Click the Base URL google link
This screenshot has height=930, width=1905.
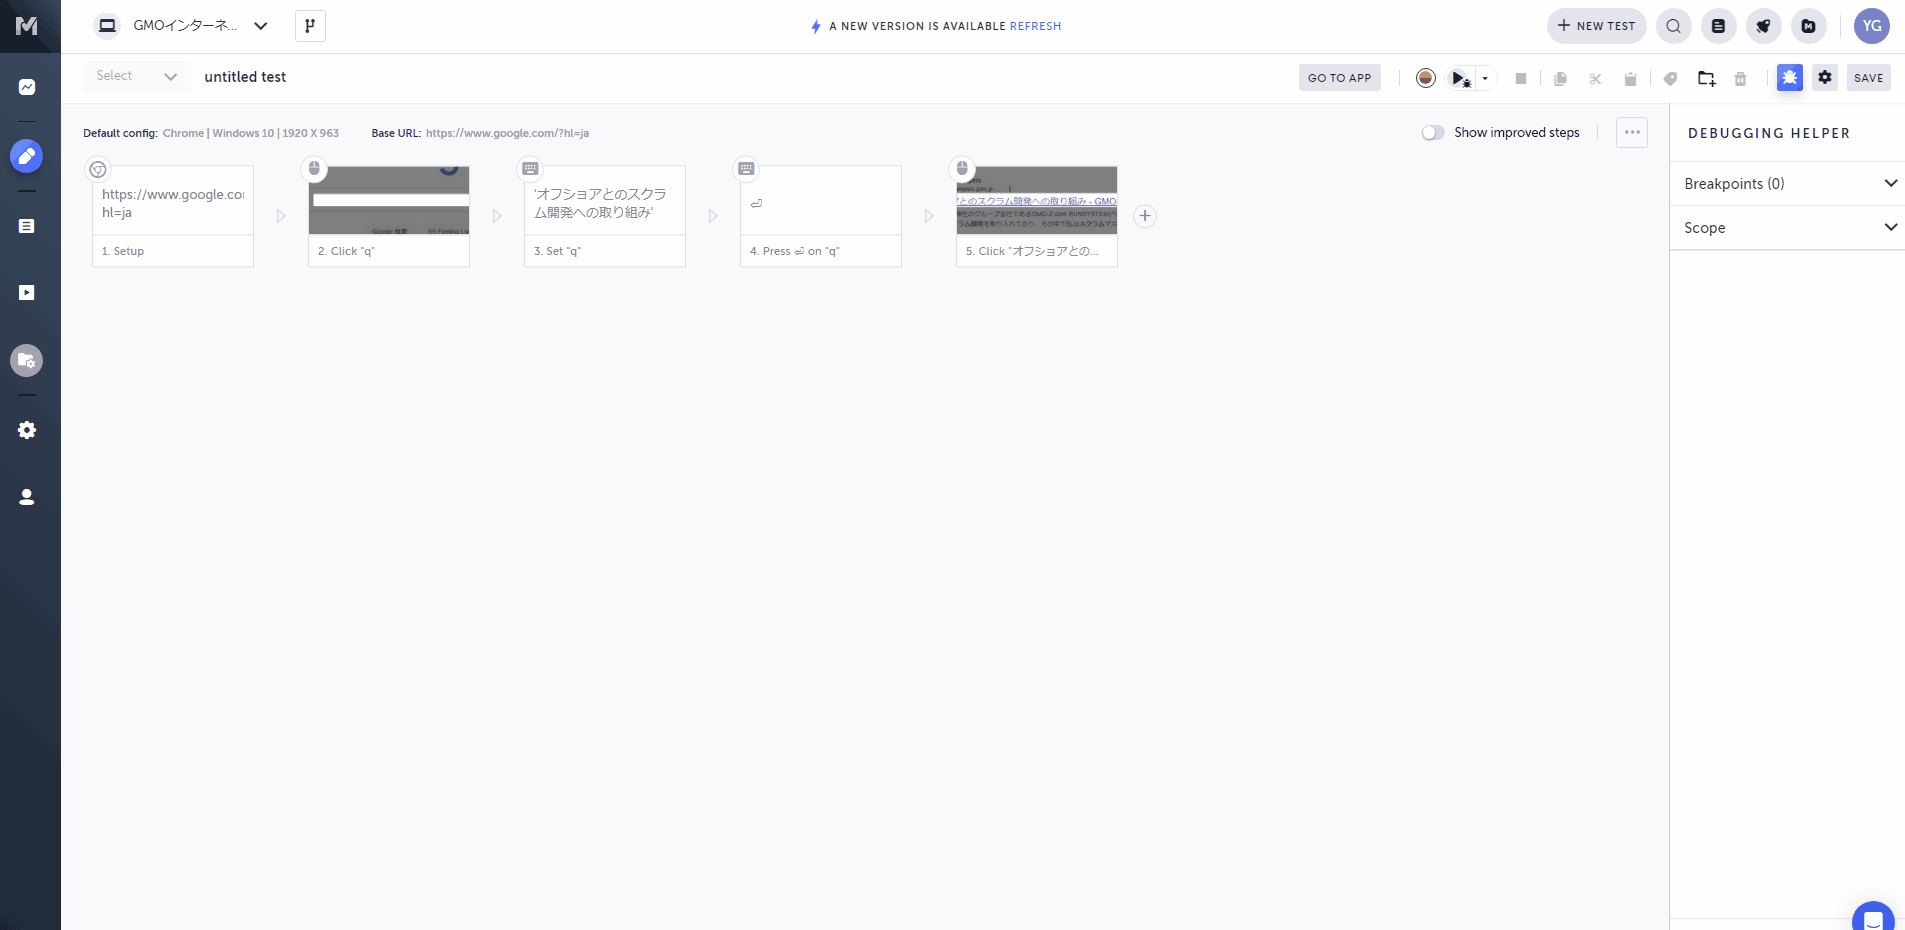(507, 133)
